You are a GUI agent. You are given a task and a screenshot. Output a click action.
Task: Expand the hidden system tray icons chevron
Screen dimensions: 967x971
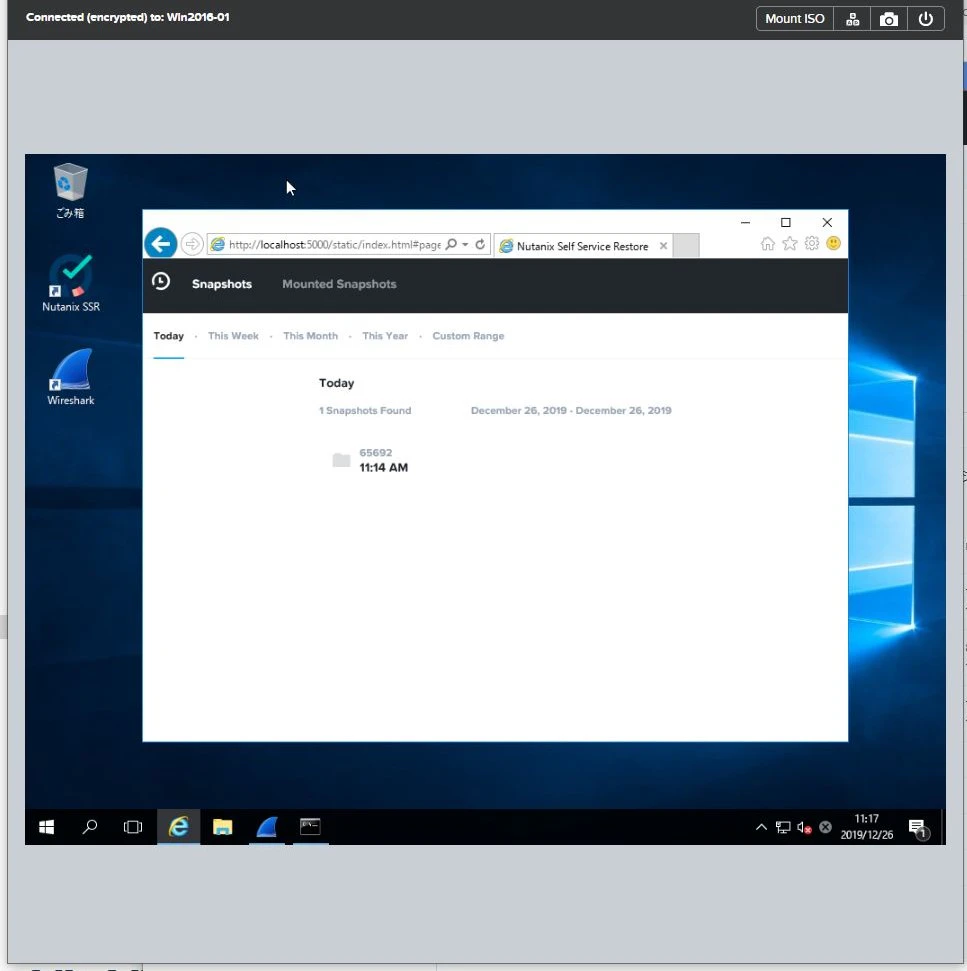click(761, 827)
